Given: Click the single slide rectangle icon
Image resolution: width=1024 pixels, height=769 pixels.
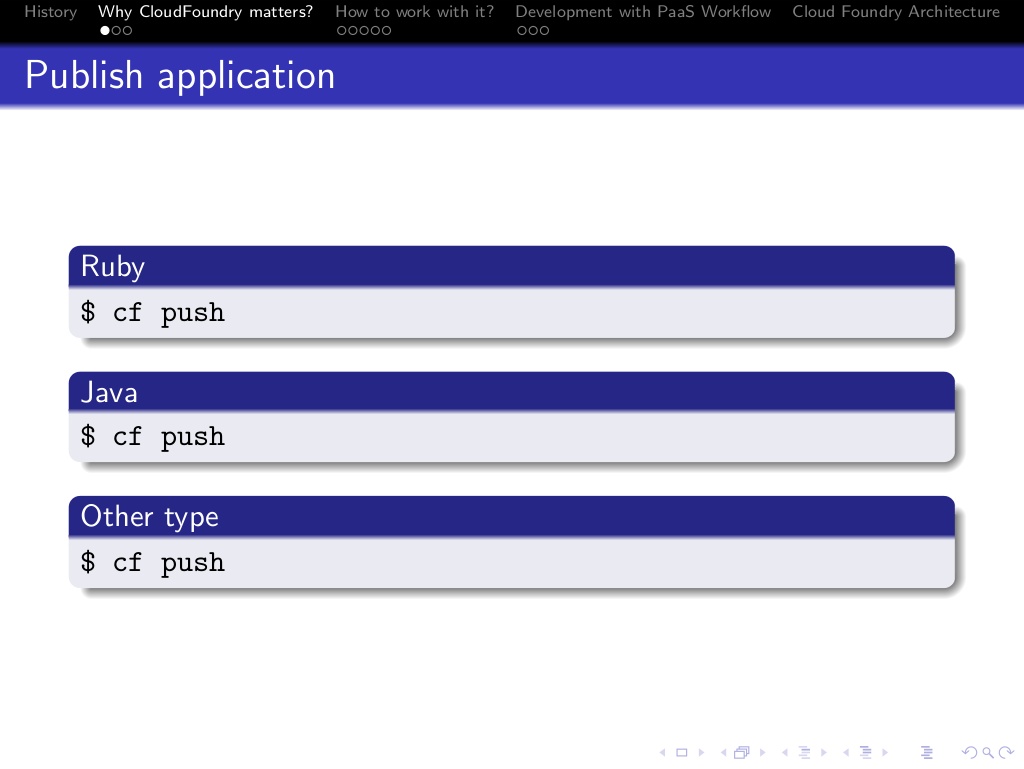Looking at the screenshot, I should pyautogui.click(x=682, y=753).
